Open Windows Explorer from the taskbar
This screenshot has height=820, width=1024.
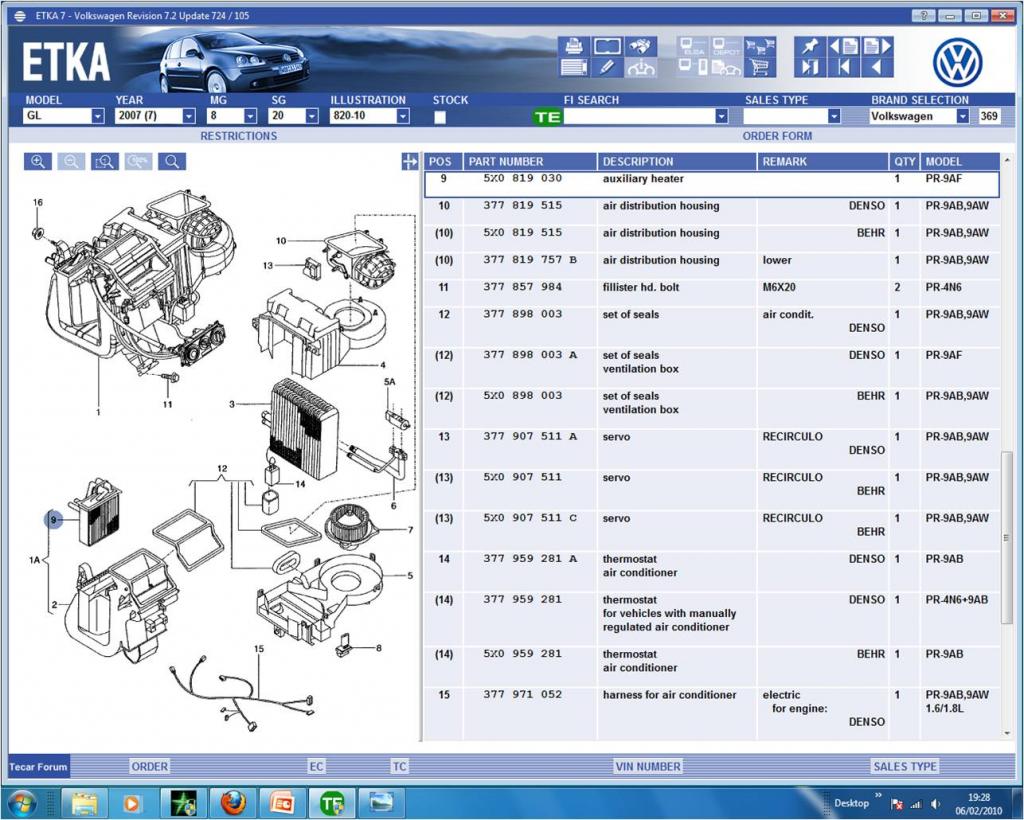click(x=84, y=802)
